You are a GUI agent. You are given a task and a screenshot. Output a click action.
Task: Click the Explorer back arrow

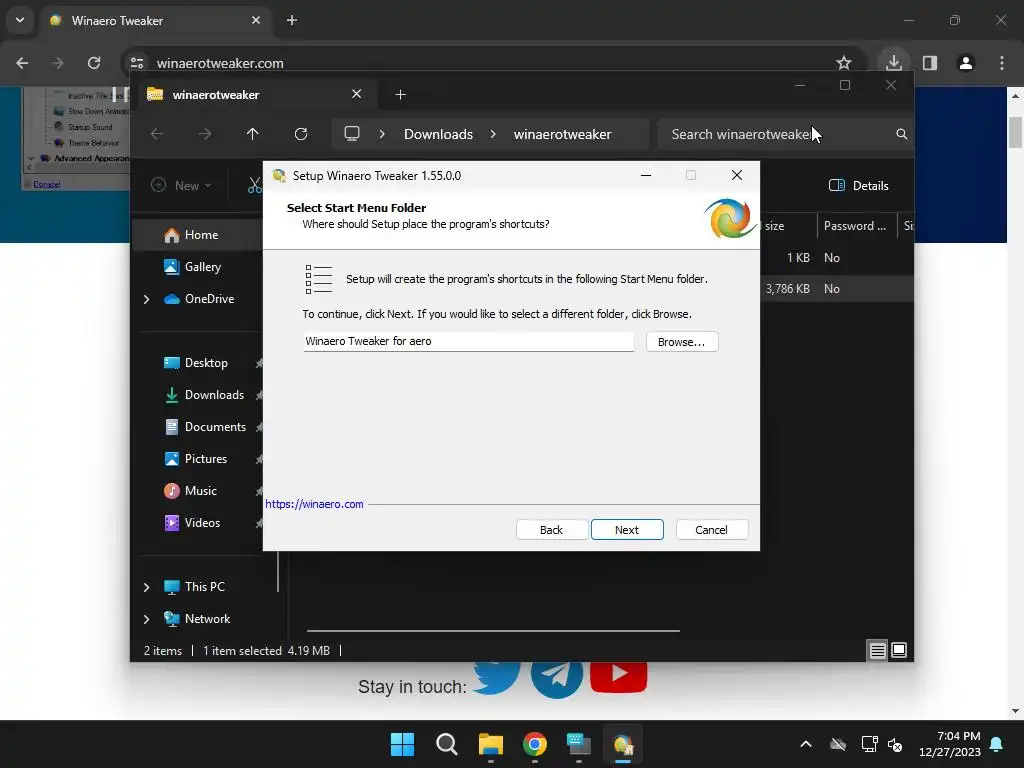tap(157, 134)
